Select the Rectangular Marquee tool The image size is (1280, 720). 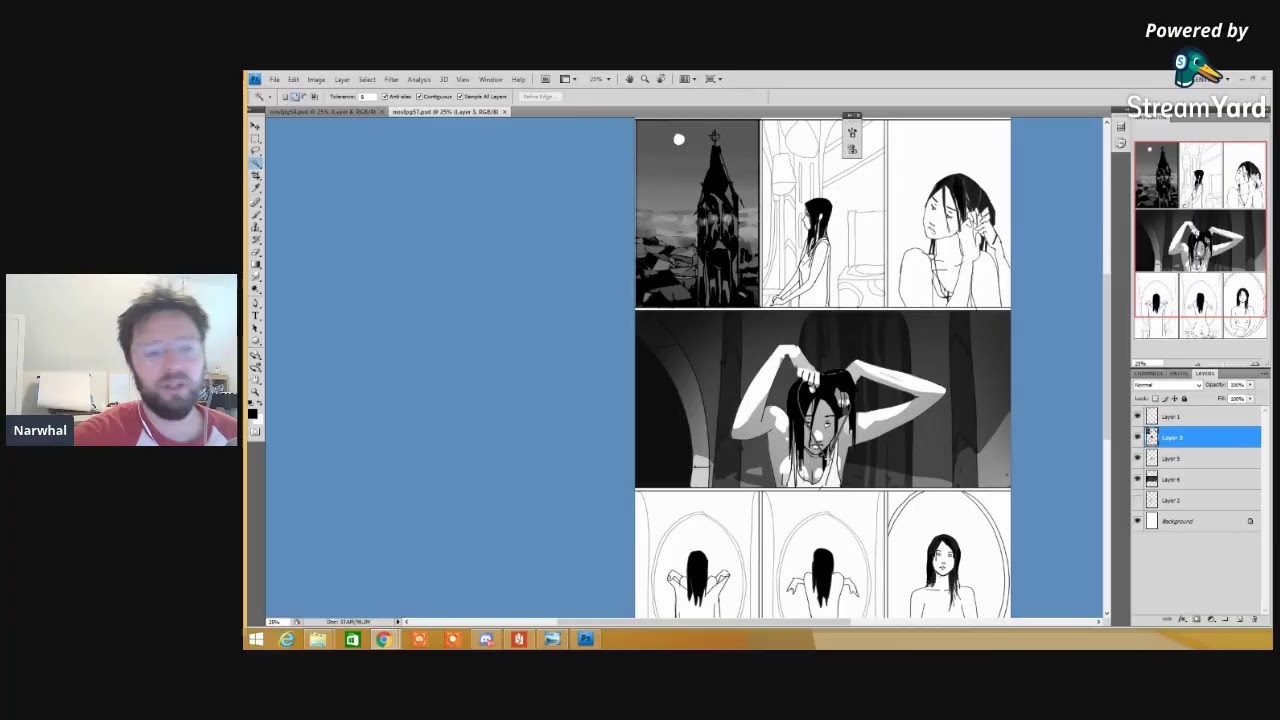point(255,138)
